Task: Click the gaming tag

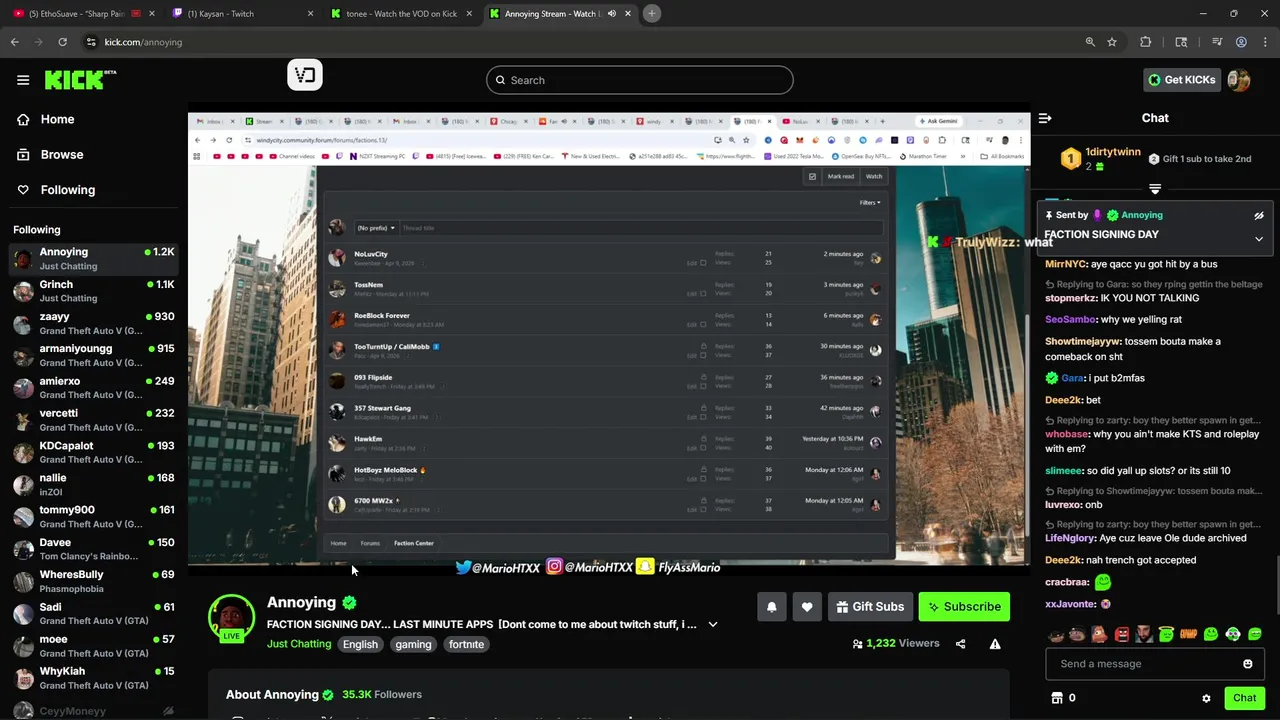Action: pos(413,645)
